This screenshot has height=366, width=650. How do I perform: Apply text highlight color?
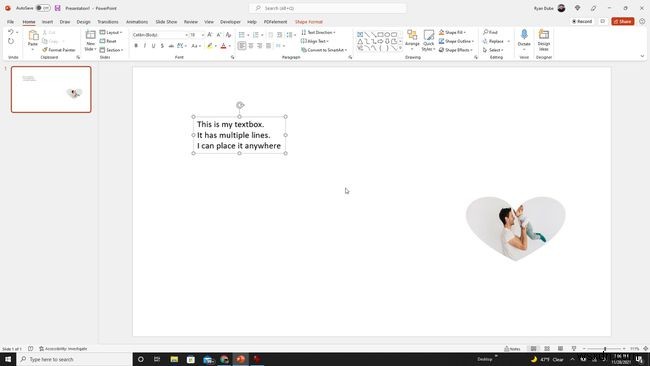pos(210,46)
